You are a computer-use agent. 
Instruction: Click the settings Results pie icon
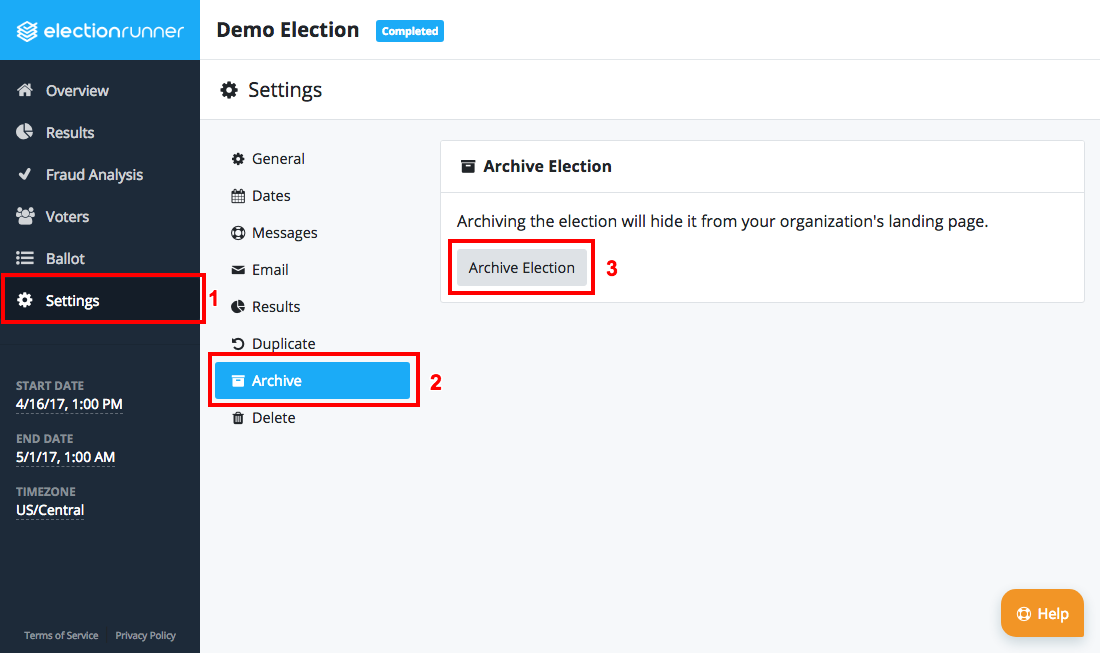[238, 307]
